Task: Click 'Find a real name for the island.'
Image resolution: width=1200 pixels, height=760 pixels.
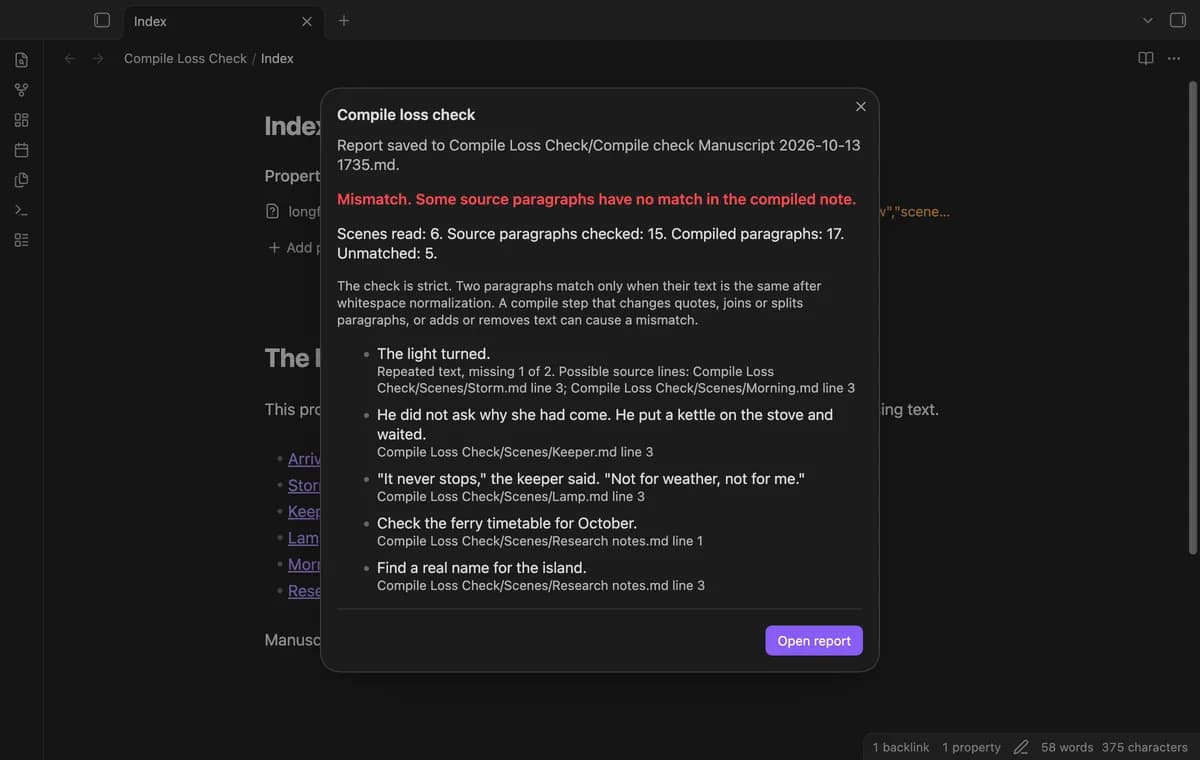Action: coord(482,568)
